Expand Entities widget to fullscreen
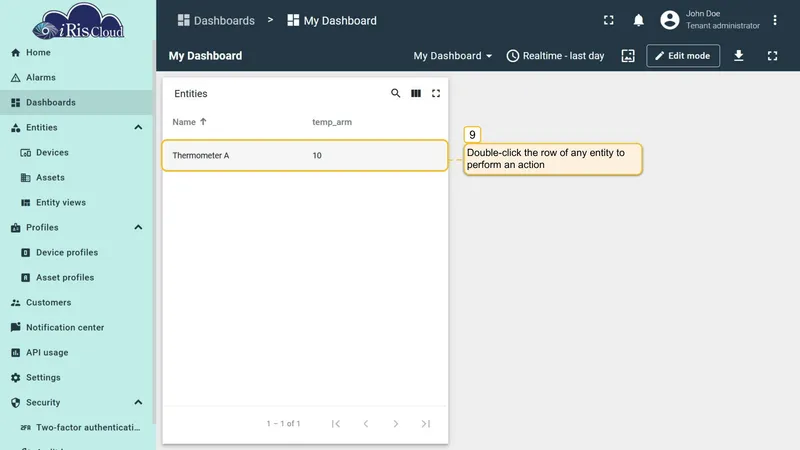Image resolution: width=800 pixels, height=450 pixels. click(436, 93)
